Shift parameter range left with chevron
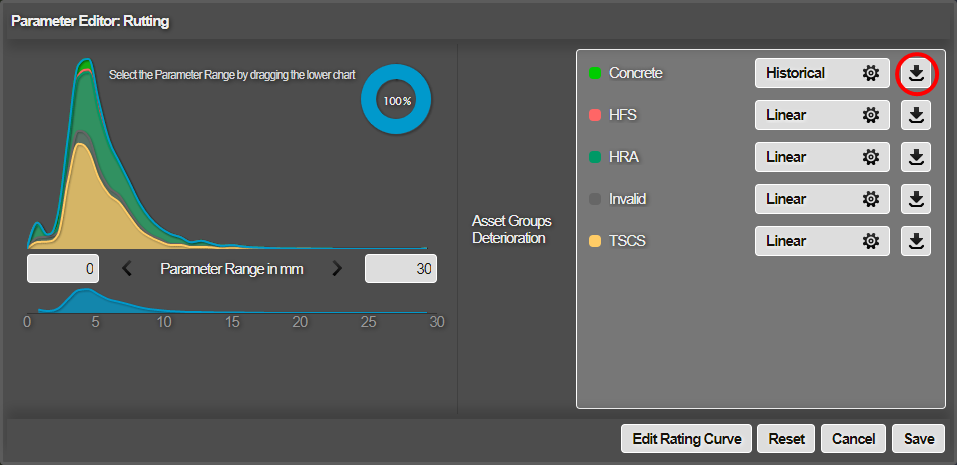 tap(127, 268)
